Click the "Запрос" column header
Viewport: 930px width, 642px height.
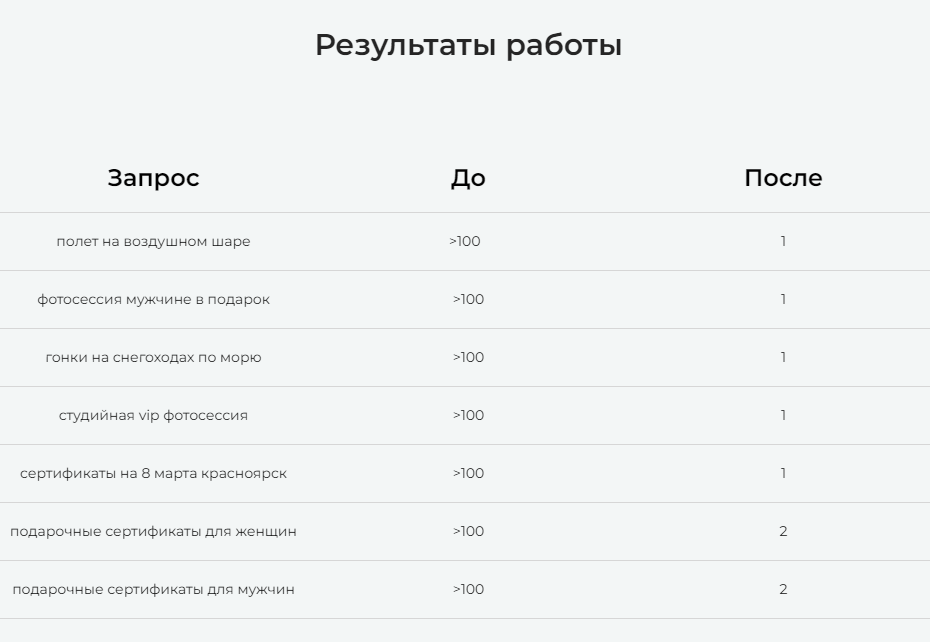click(x=153, y=178)
